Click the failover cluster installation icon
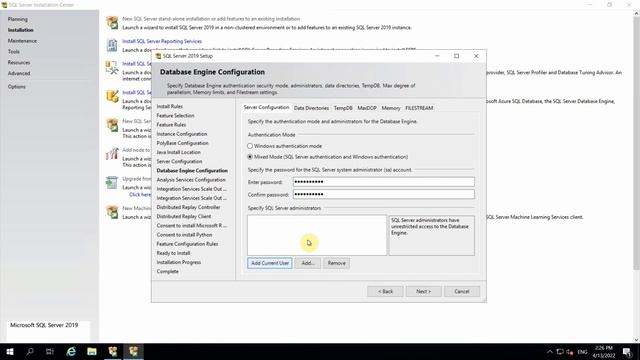 (x=112, y=125)
